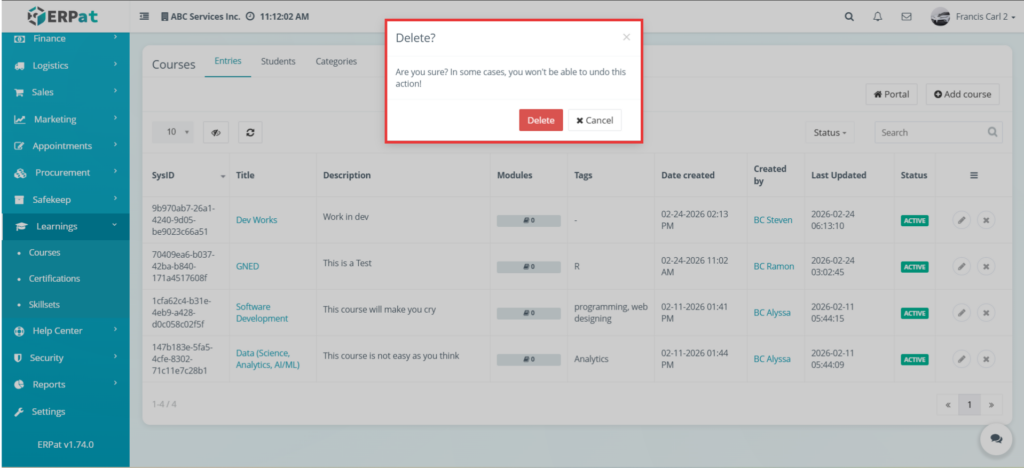
Task: Open the mail envelope icon
Action: 906,17
